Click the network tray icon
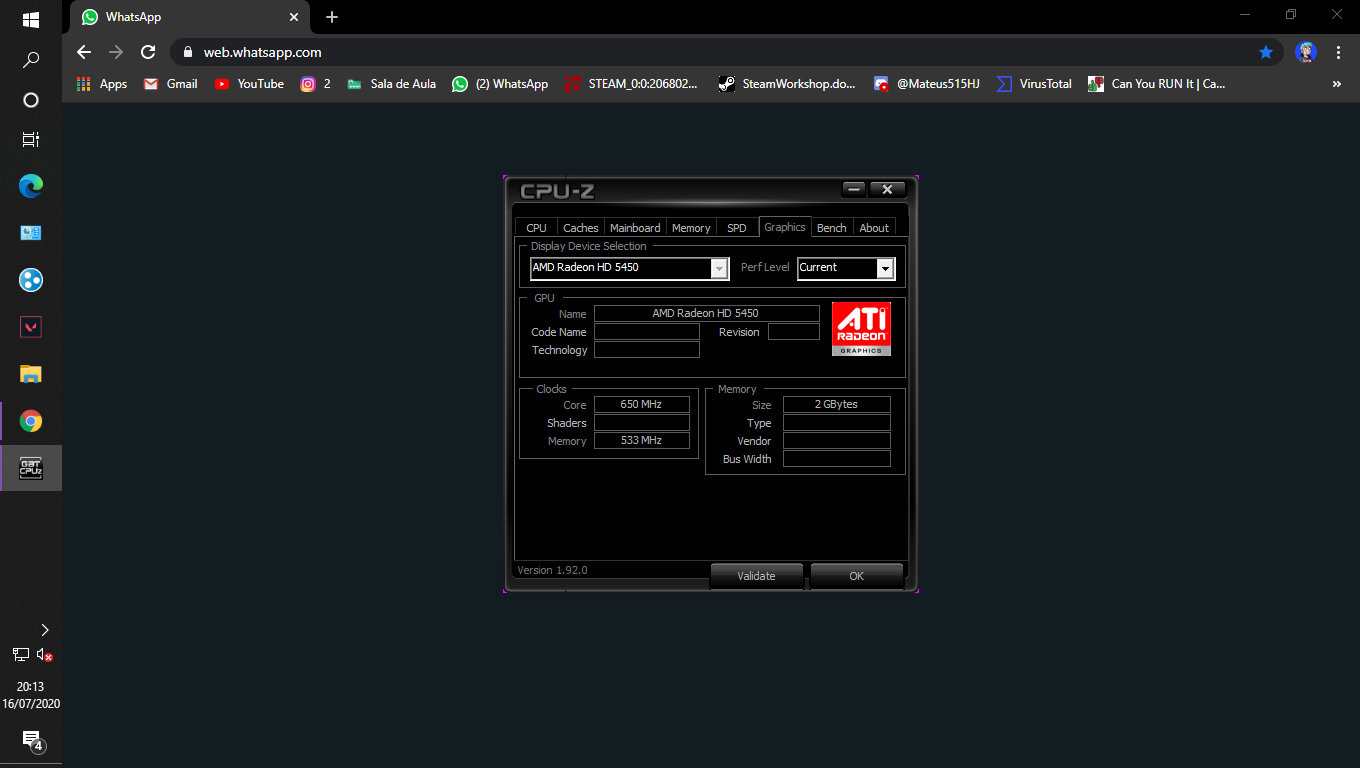This screenshot has height=768, width=1360. click(x=20, y=655)
